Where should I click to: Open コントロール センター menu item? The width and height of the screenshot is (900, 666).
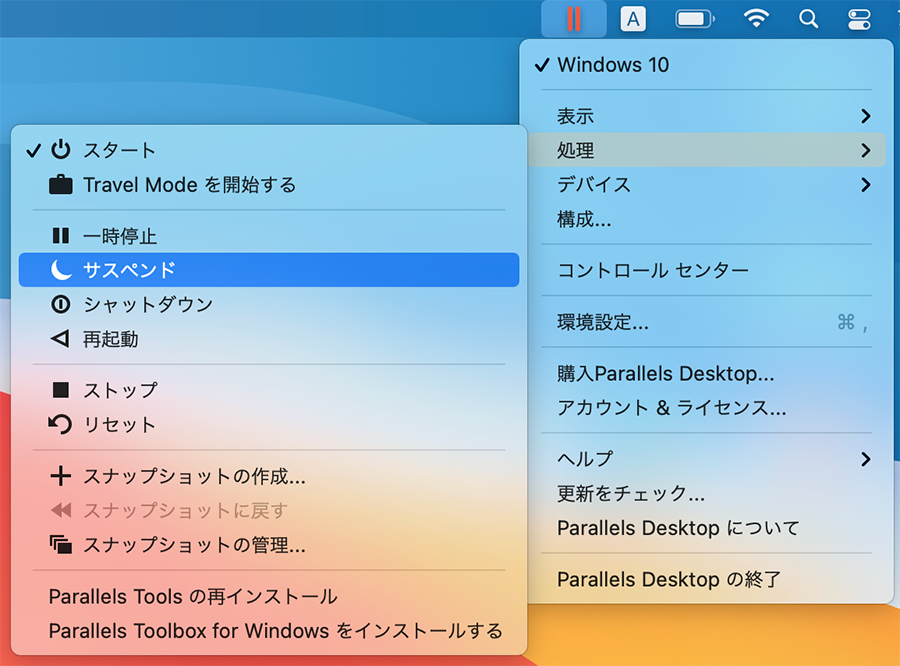(707, 270)
